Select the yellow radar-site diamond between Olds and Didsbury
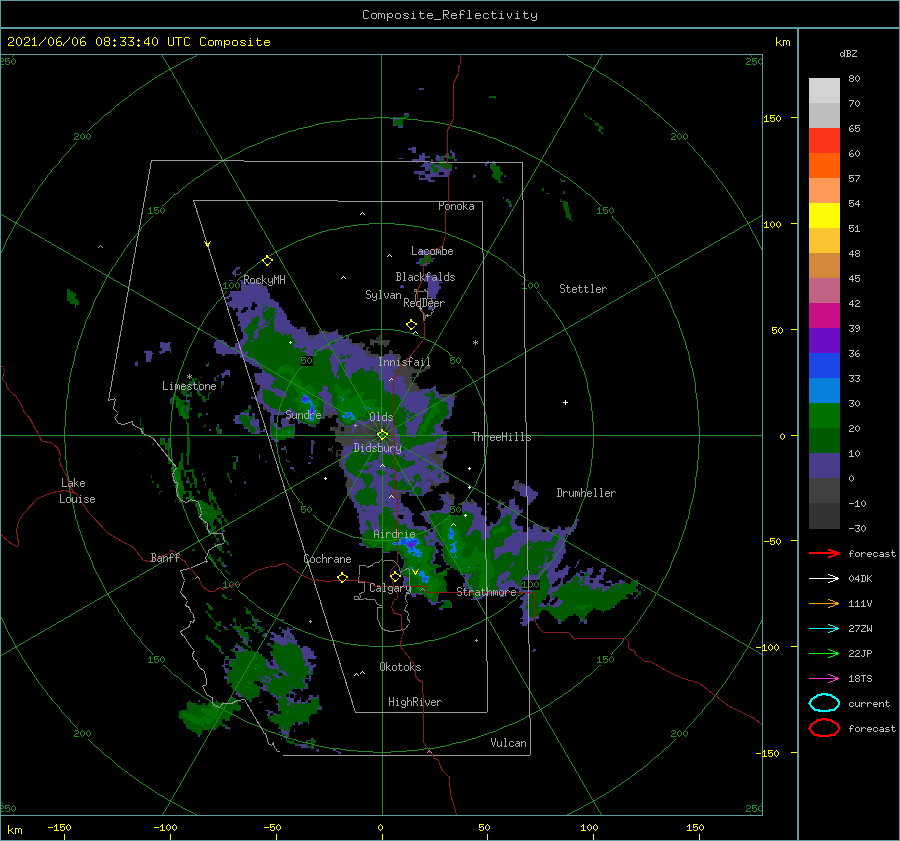The image size is (900, 841). (x=382, y=435)
